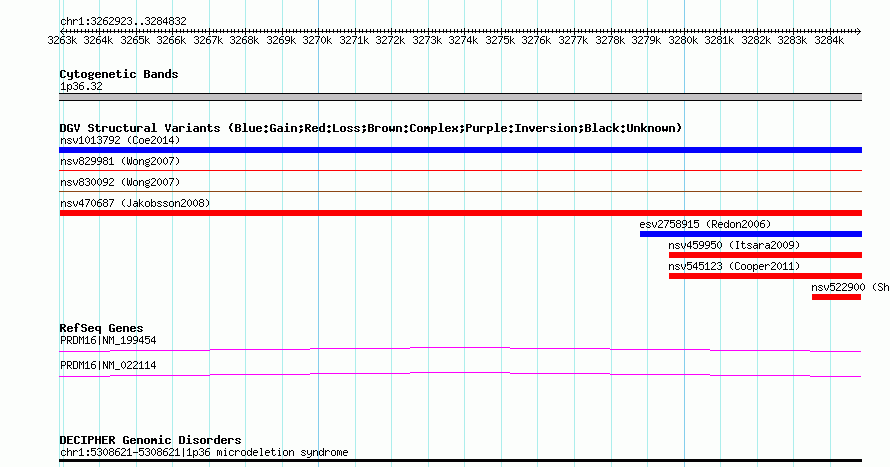Open the 1p36 microdeletion syndrome entry

tap(204, 452)
